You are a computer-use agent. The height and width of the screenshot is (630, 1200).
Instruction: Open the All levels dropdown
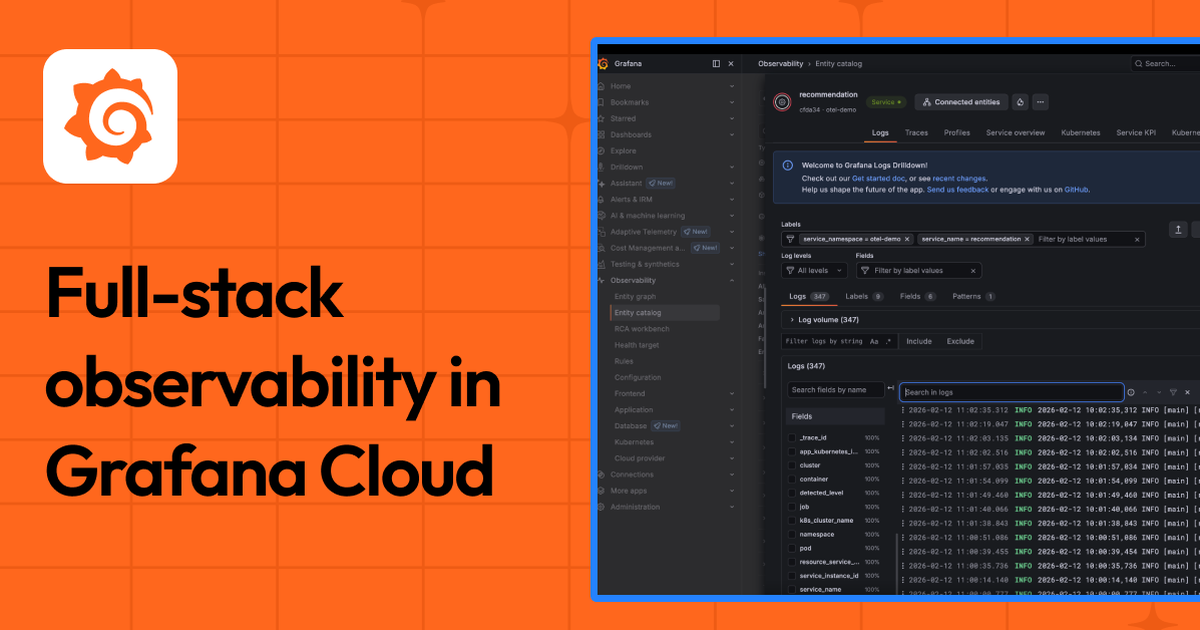(814, 270)
